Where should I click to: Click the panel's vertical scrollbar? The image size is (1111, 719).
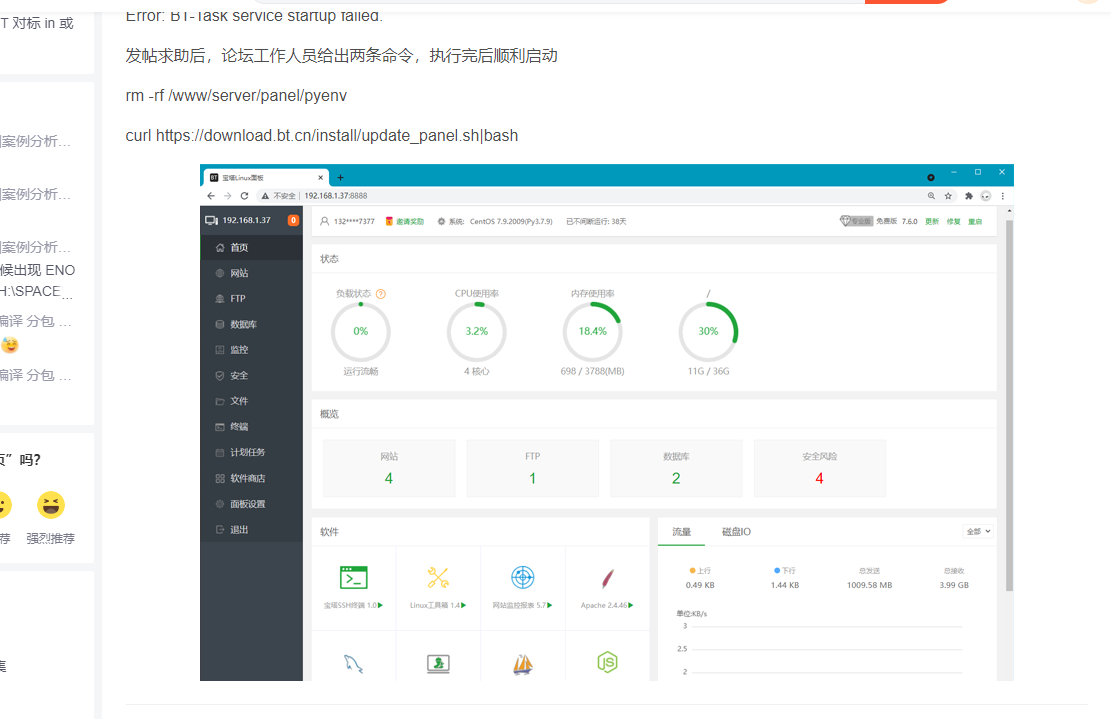1009,405
